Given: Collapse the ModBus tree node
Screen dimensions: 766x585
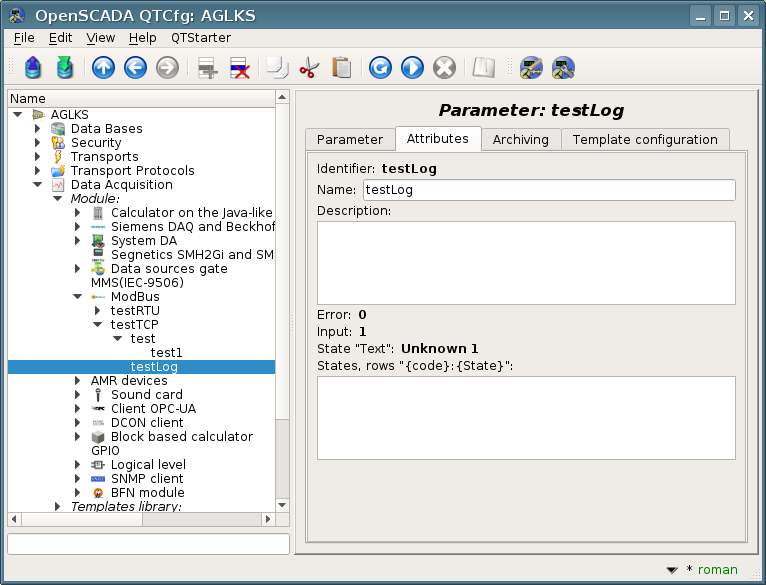Looking at the screenshot, I should (77, 297).
